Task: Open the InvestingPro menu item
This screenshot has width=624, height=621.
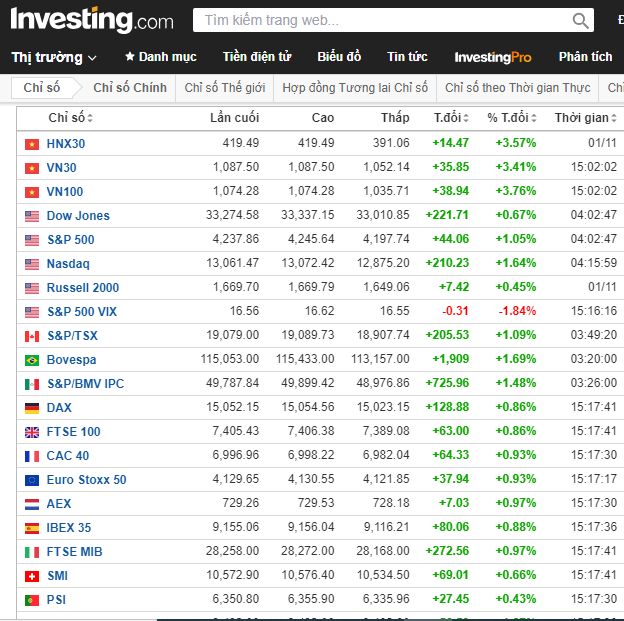Action: [x=493, y=57]
